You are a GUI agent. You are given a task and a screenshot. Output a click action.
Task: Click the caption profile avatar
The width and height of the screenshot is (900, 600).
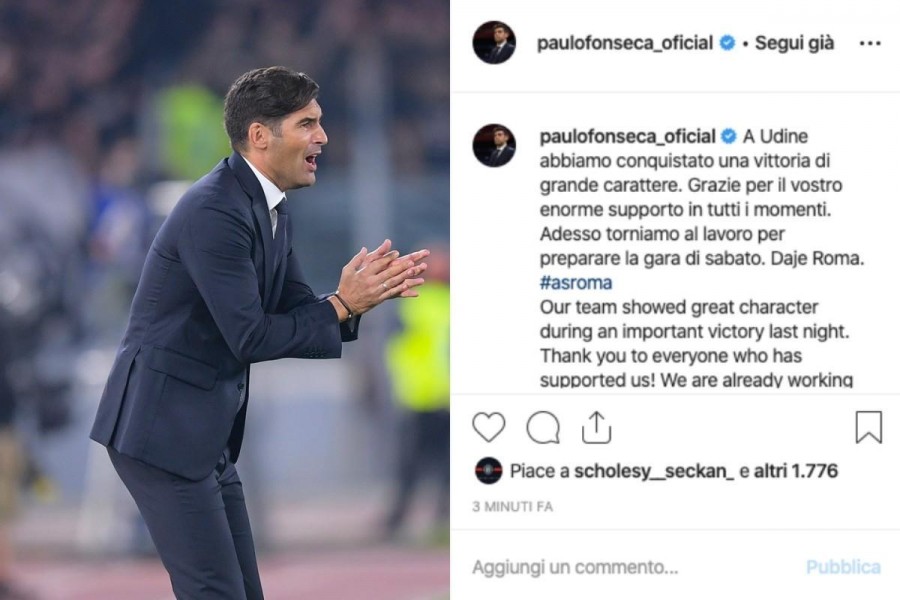[494, 145]
